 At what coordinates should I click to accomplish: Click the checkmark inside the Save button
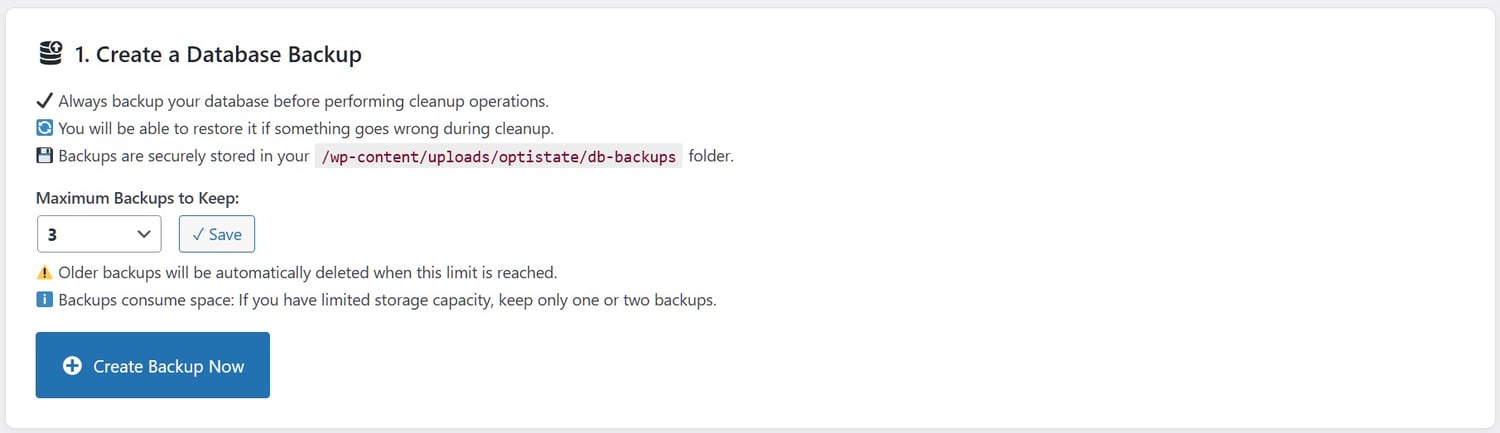198,234
